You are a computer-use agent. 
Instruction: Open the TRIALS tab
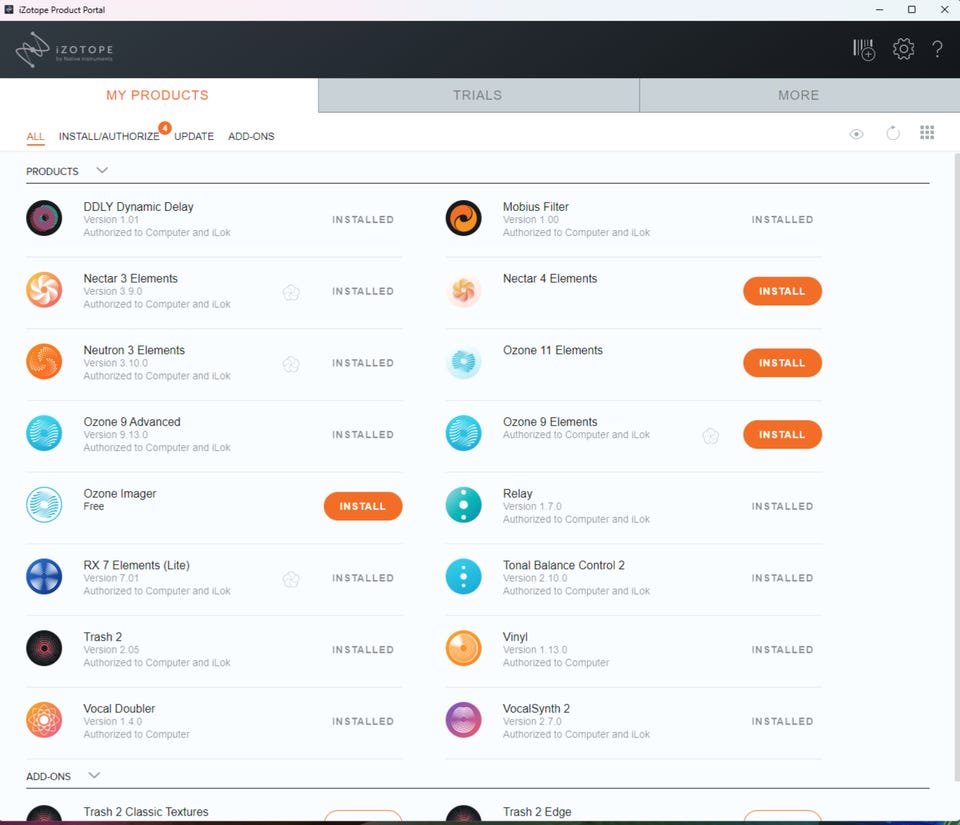click(478, 95)
